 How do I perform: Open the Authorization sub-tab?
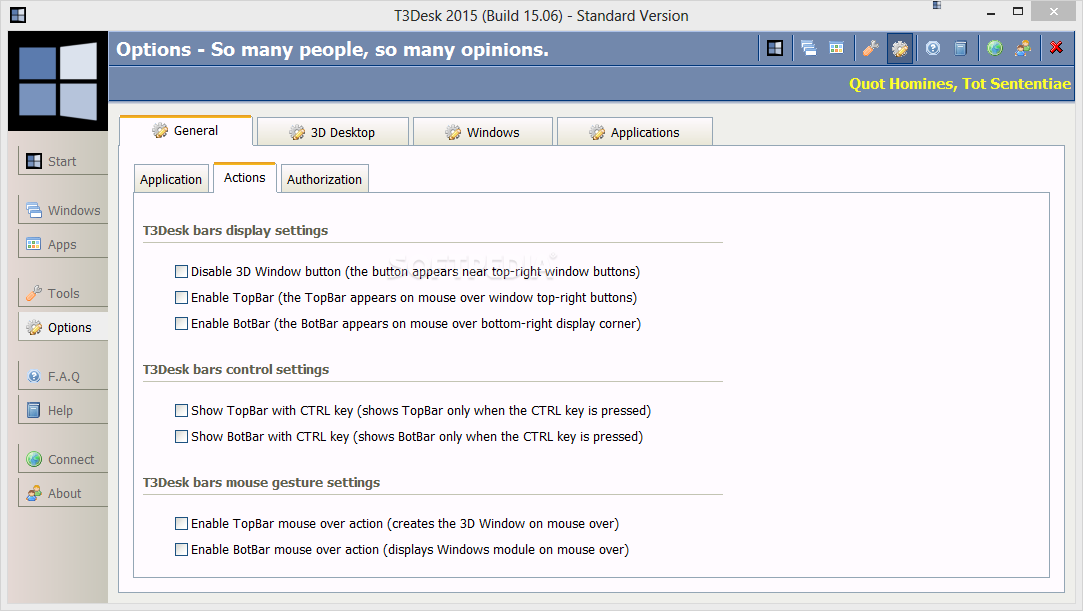324,179
